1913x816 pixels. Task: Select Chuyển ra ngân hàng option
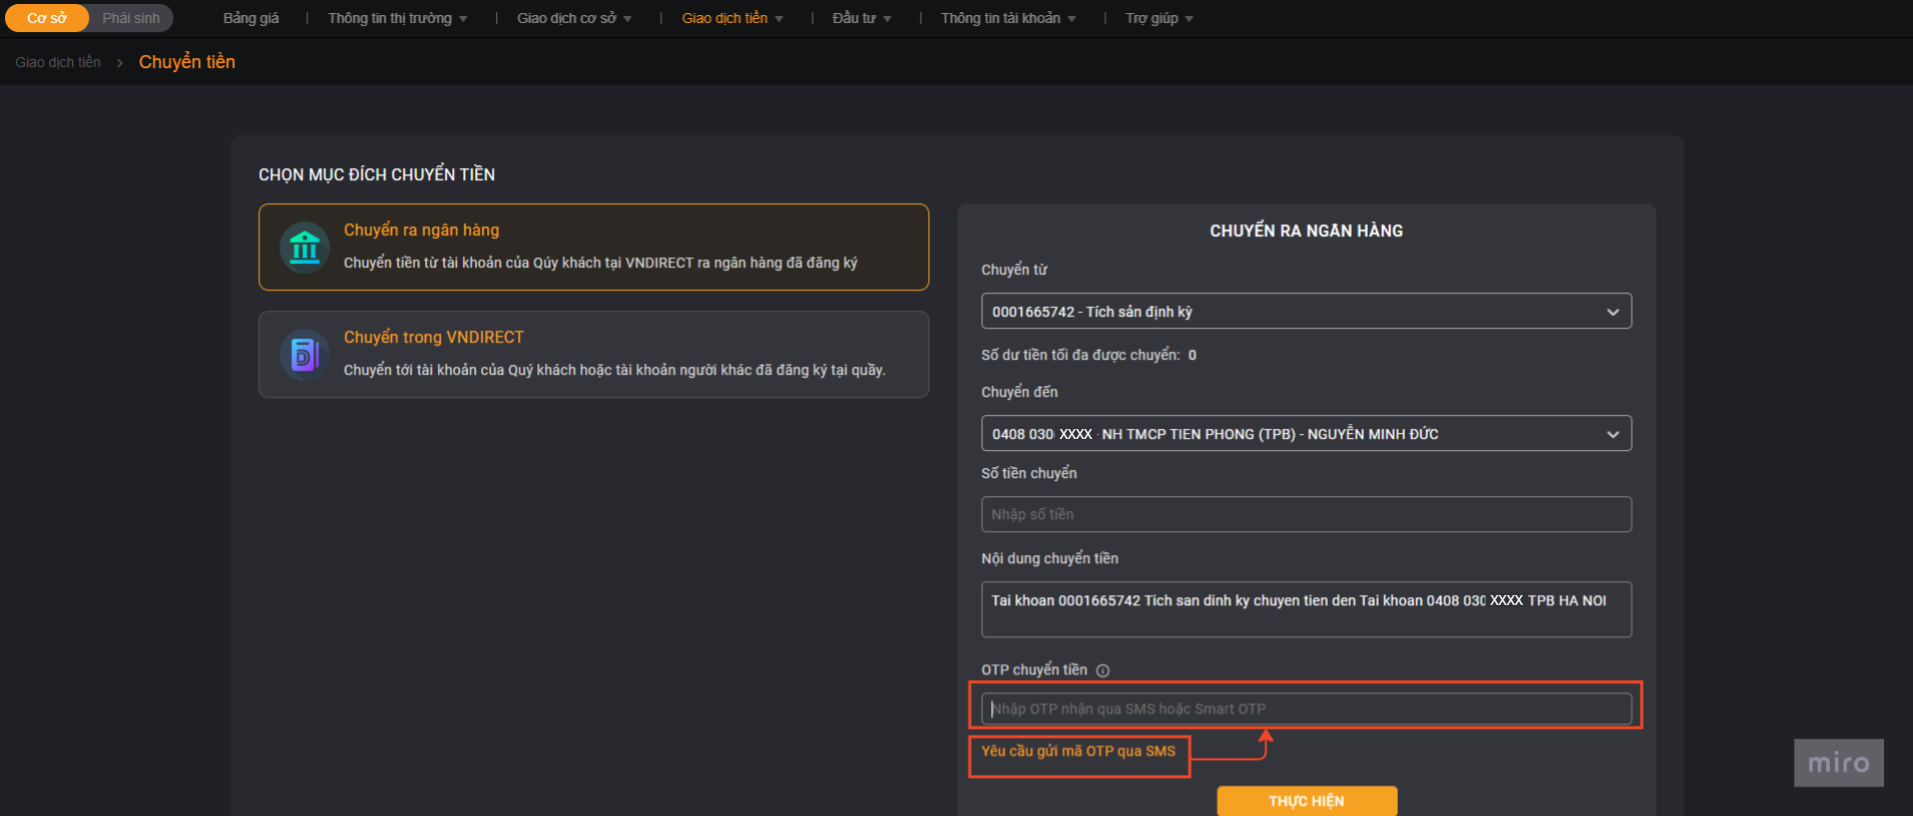click(x=594, y=247)
